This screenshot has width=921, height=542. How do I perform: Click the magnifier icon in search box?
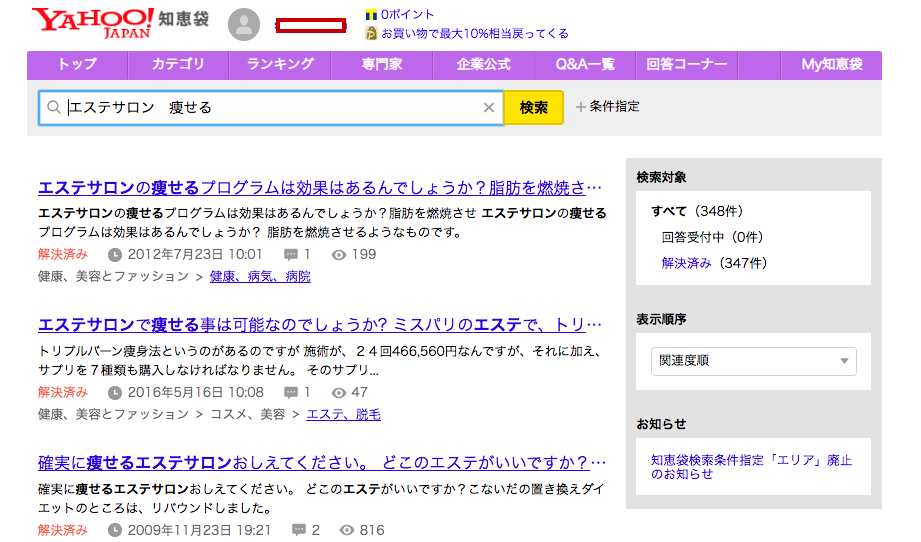pos(54,108)
